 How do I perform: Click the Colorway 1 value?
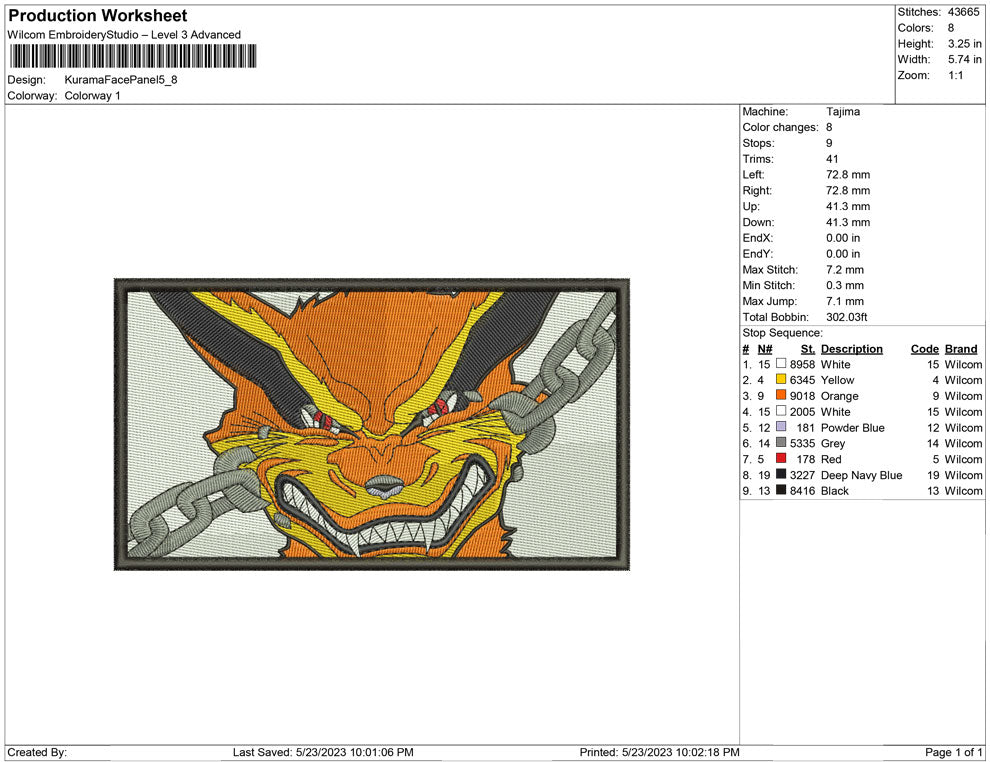(x=92, y=95)
